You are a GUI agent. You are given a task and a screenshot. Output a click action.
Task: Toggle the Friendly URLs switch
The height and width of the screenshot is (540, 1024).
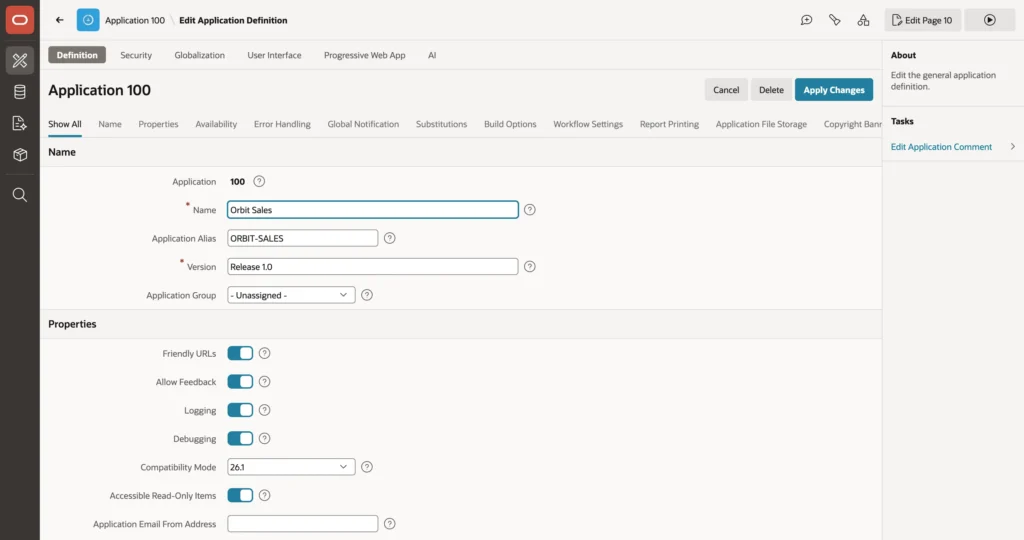(240, 353)
